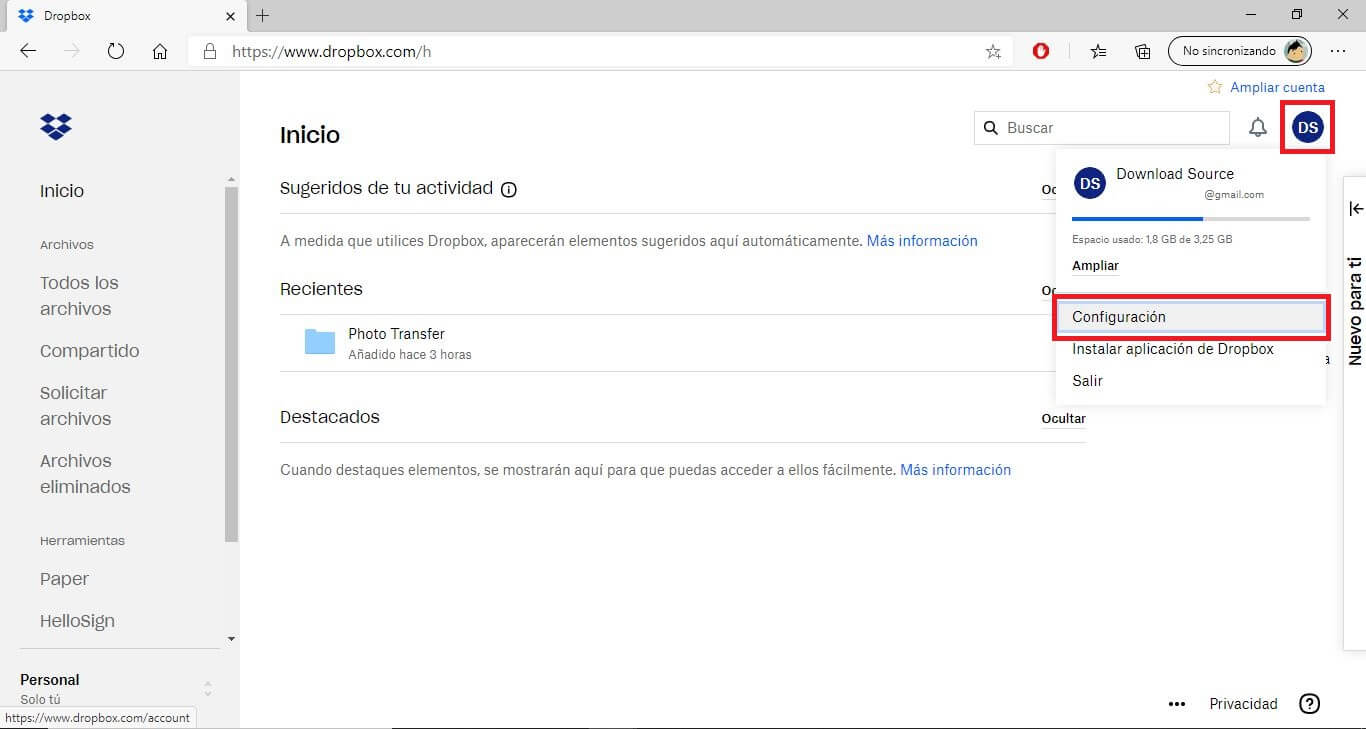This screenshot has height=729, width=1366.
Task: Select Salir to log out
Action: pos(1088,381)
